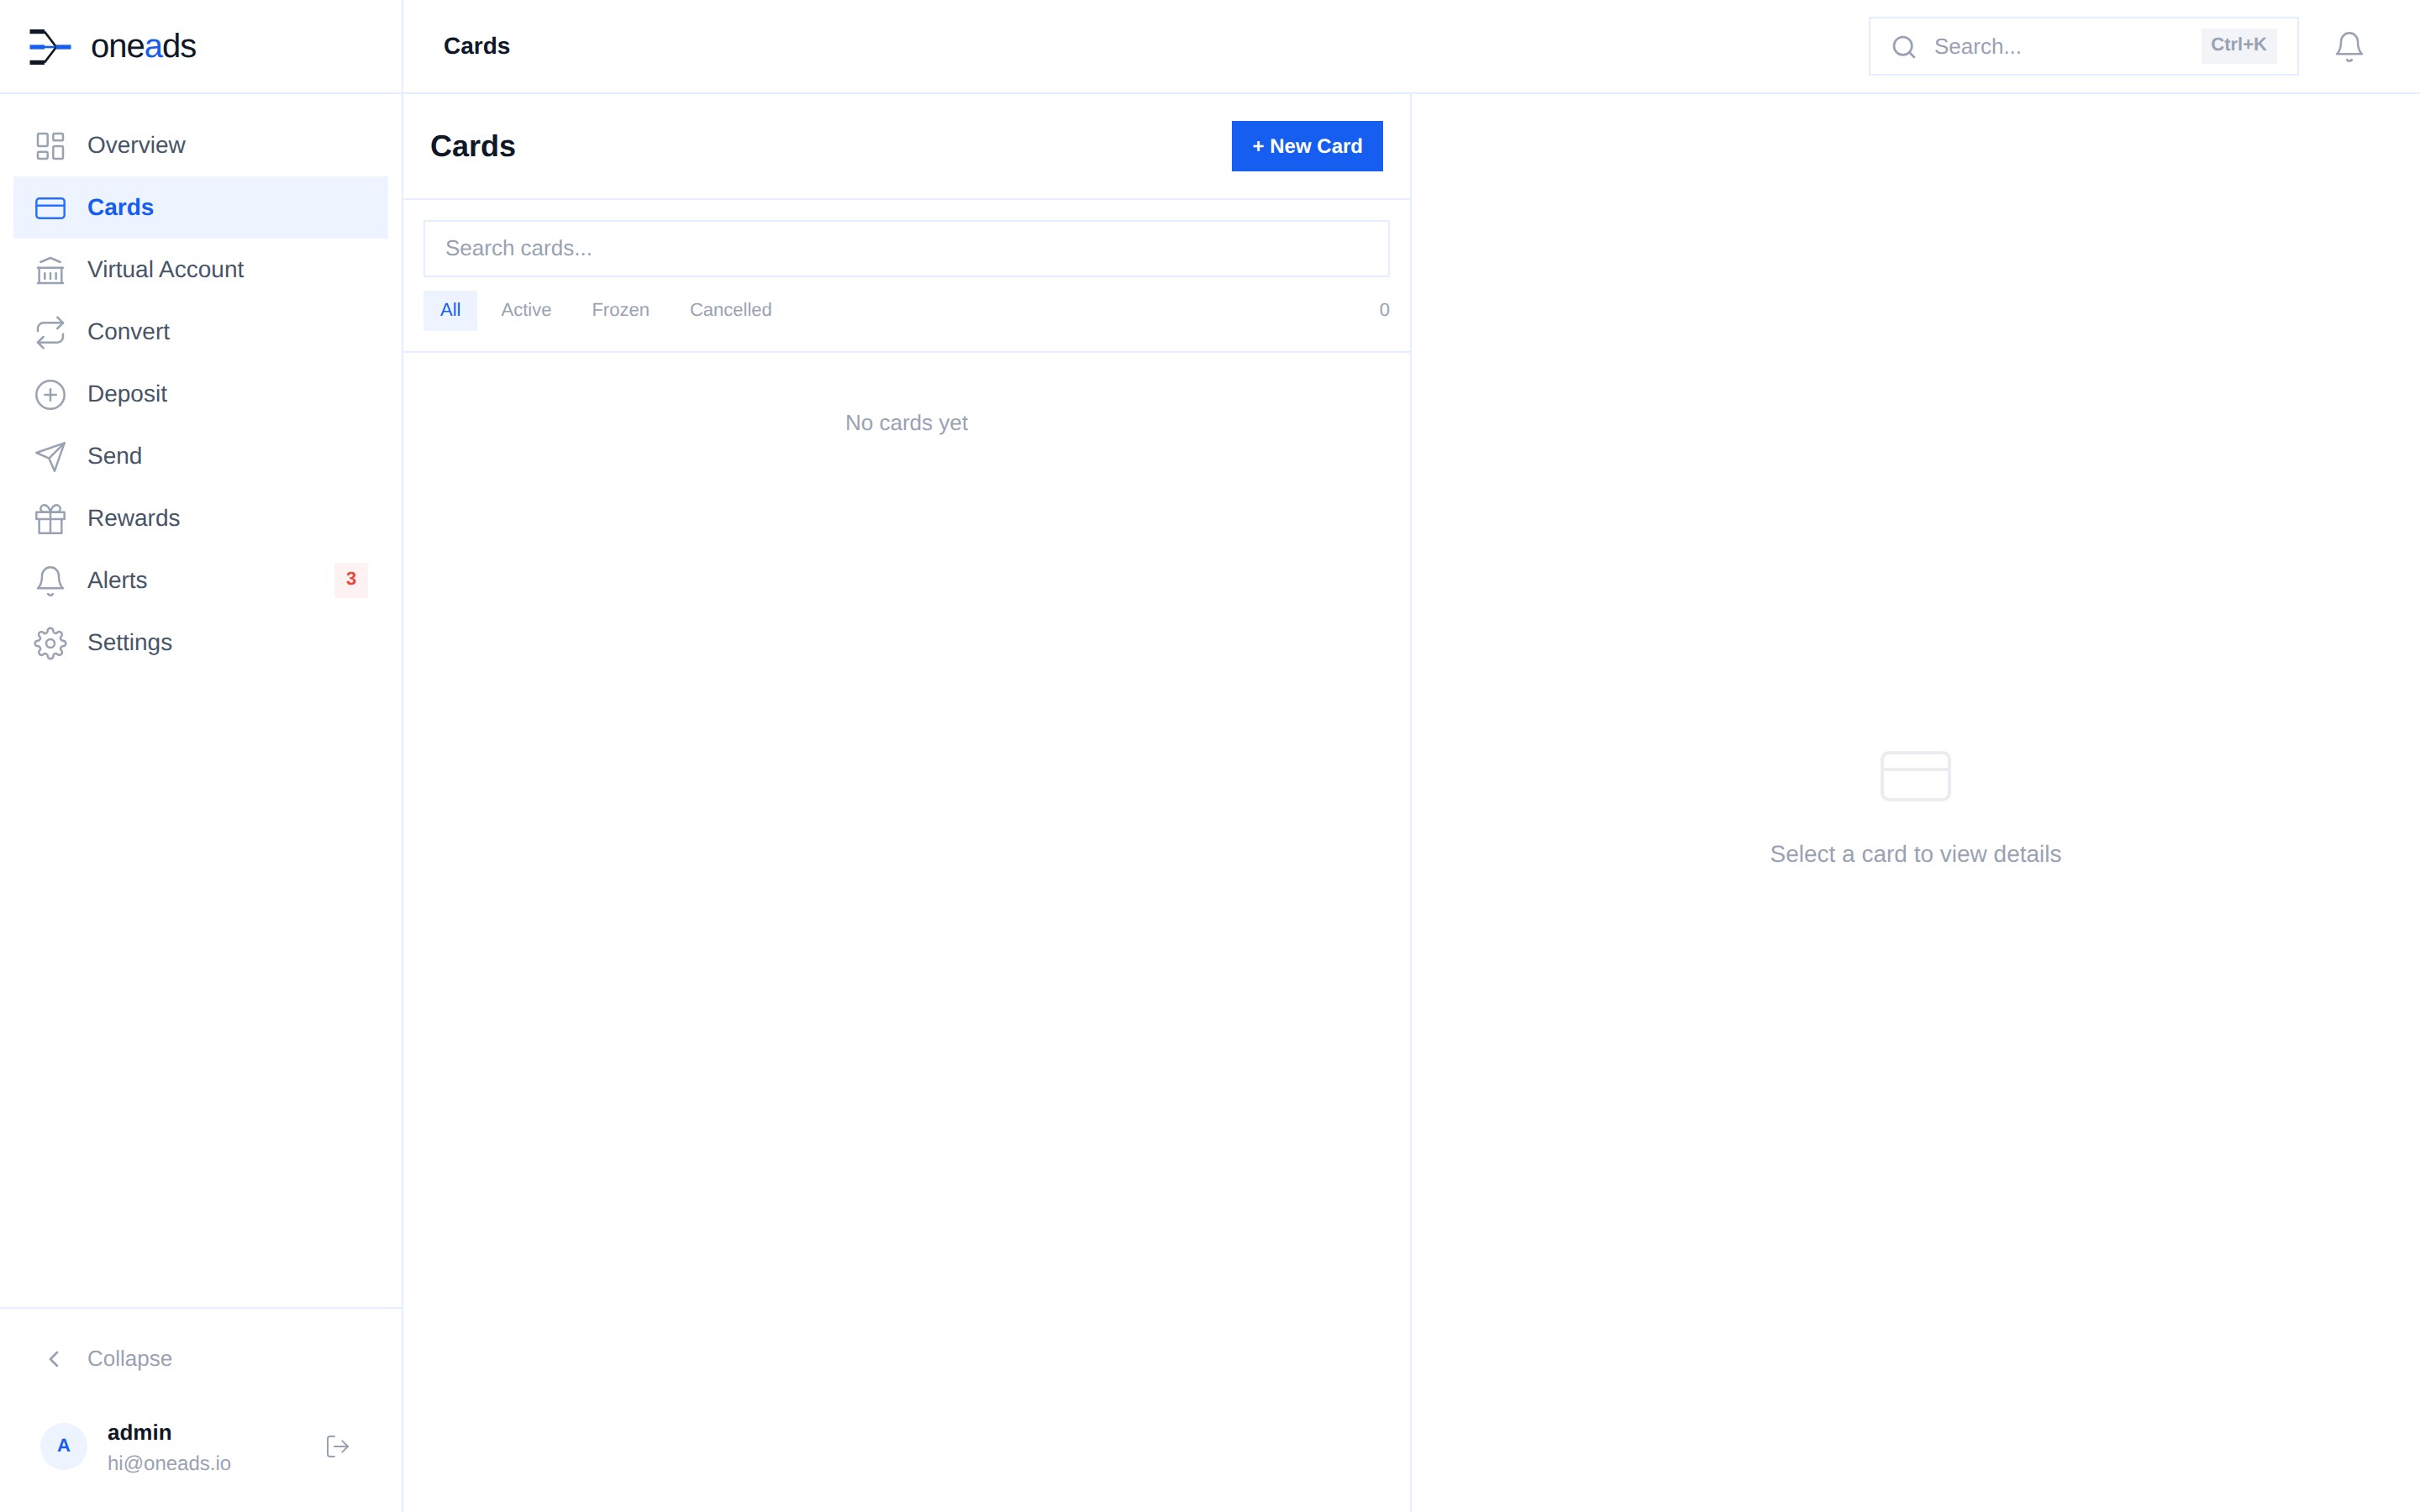Image resolution: width=2420 pixels, height=1512 pixels.
Task: Click the Rewards gift icon
Action: (x=50, y=518)
